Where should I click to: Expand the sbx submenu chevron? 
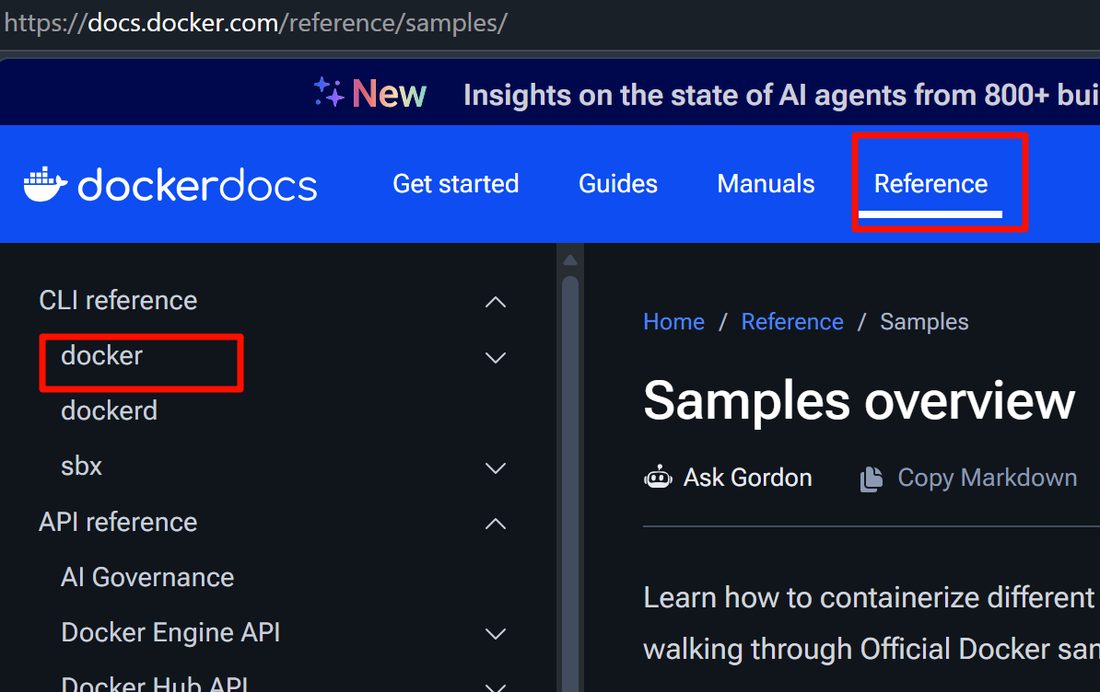click(495, 468)
